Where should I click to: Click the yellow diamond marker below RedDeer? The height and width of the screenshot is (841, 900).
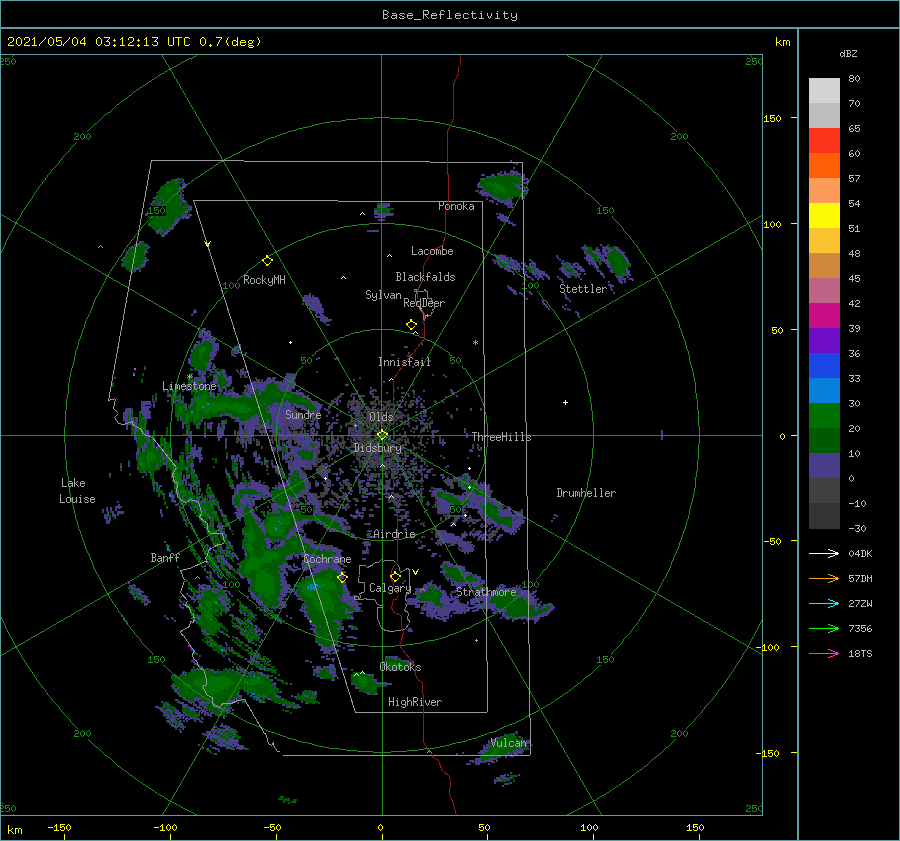[x=411, y=325]
